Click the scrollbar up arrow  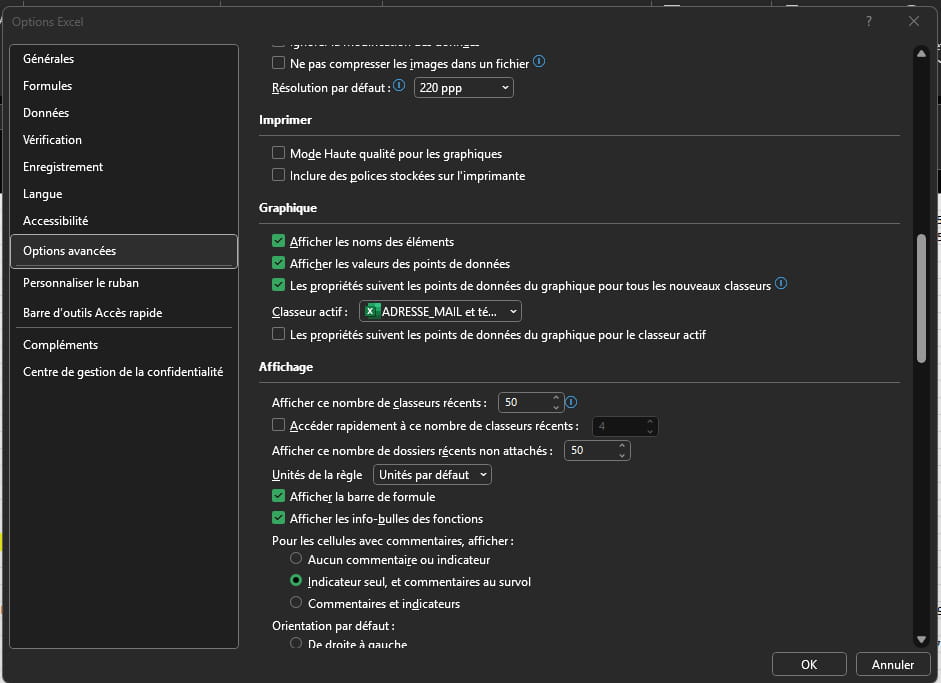(x=921, y=53)
